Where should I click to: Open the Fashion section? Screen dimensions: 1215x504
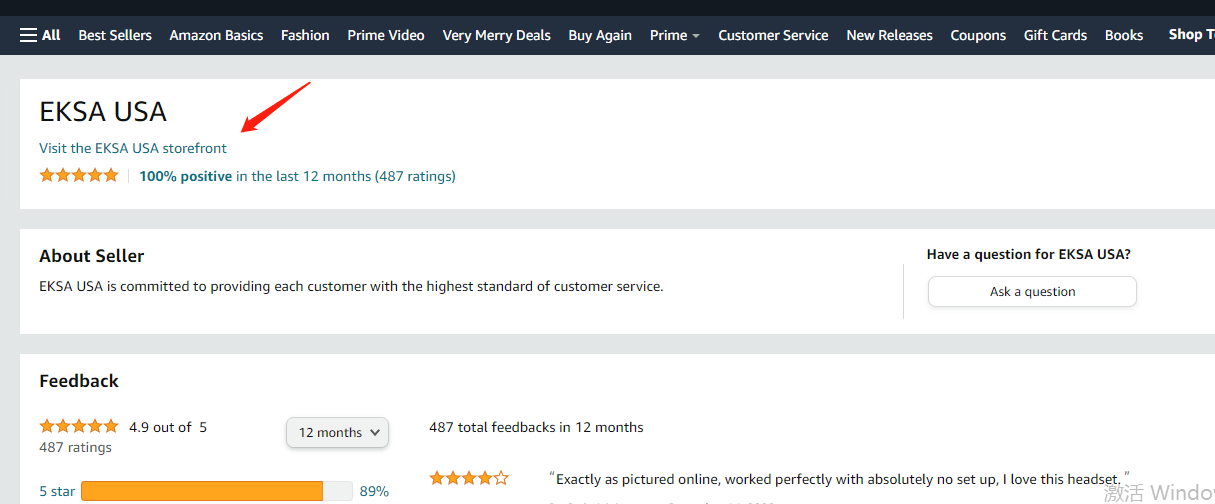pos(305,35)
